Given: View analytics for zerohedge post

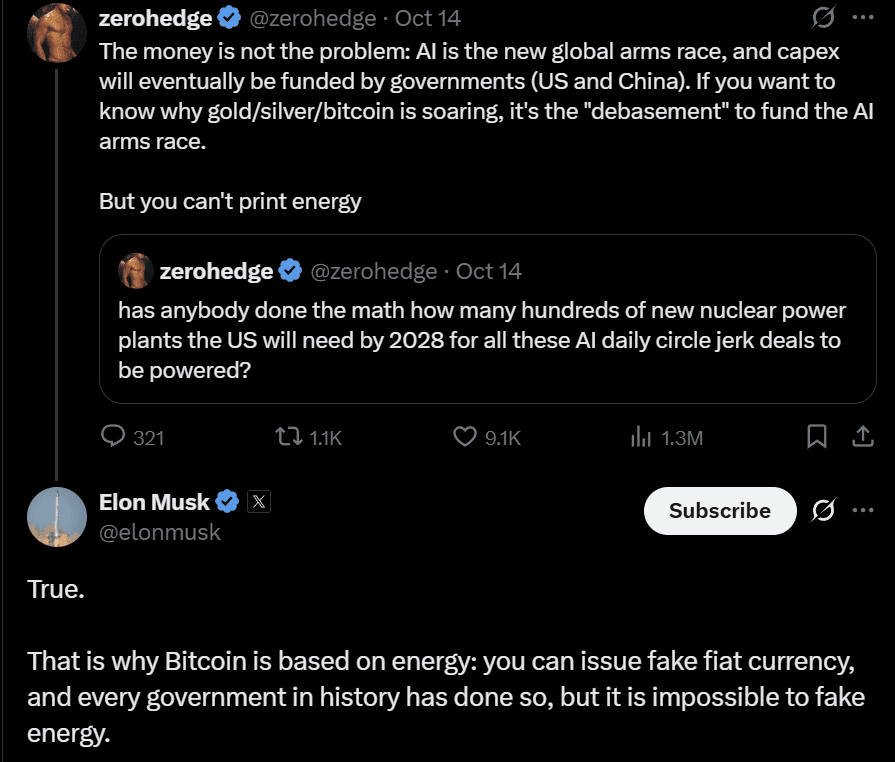Looking at the screenshot, I should click(640, 436).
